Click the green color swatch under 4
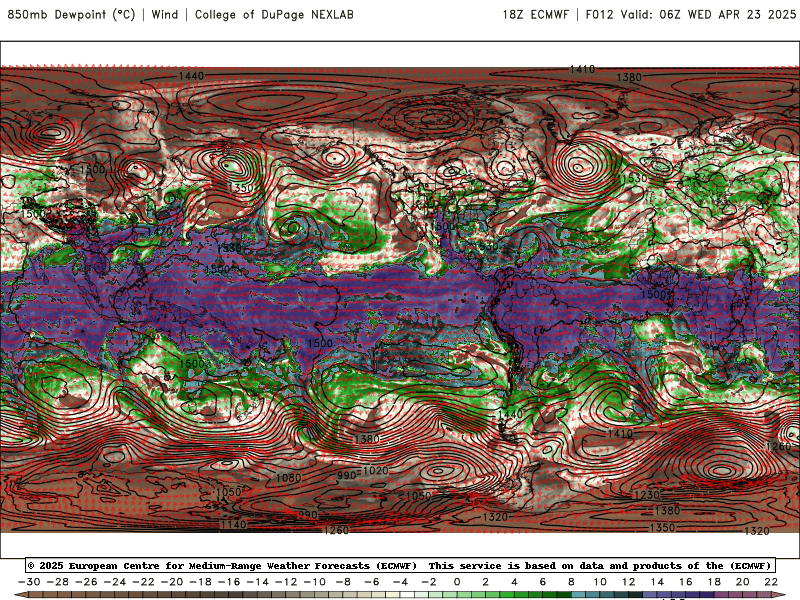800x600 pixels. (x=521, y=595)
